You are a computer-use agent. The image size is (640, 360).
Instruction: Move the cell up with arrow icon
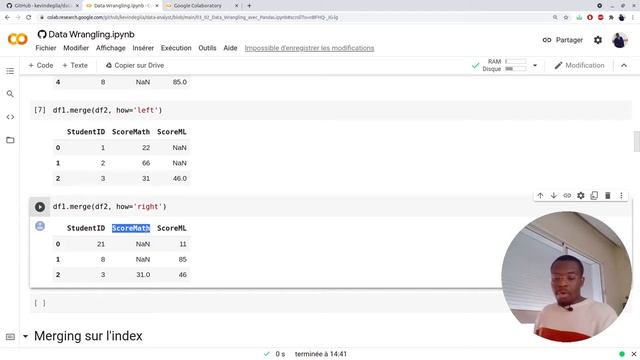[x=540, y=196]
